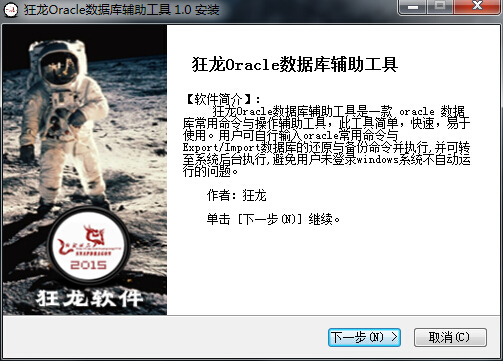This screenshot has height=361, width=503.
Task: Click the astronaut banner image
Action: coord(85,170)
